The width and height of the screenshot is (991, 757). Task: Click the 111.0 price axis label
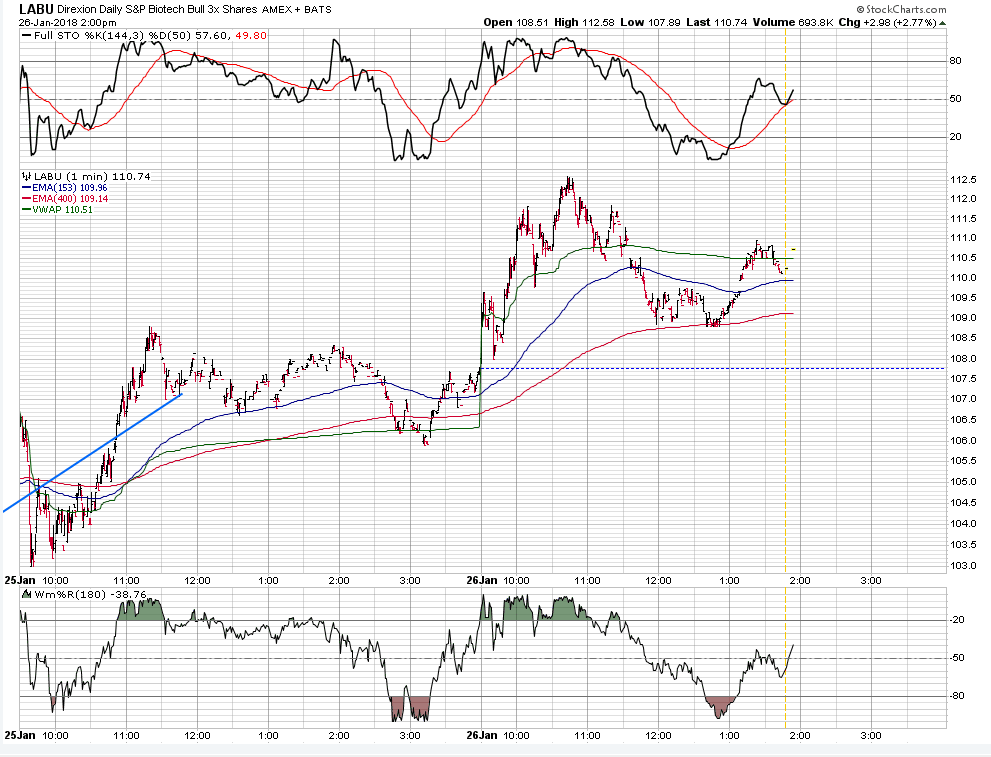pyautogui.click(x=963, y=238)
